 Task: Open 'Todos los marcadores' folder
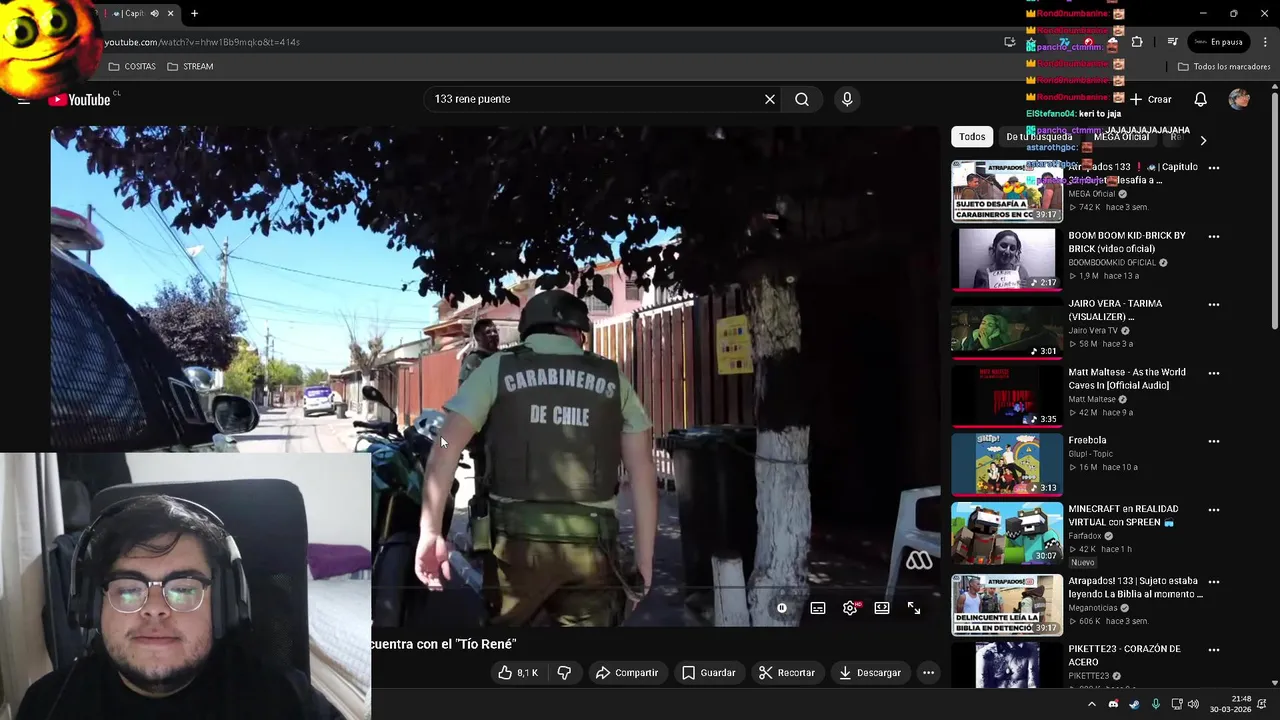(x=1224, y=67)
